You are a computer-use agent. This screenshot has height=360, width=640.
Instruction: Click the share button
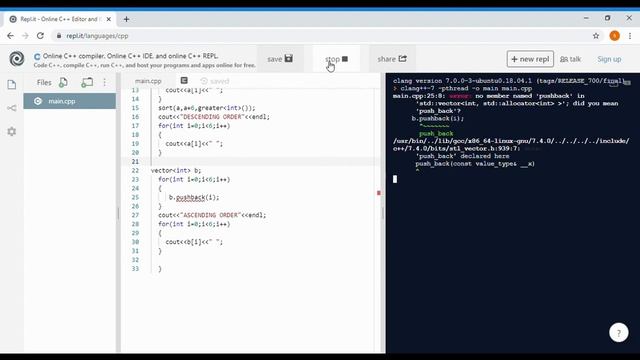point(392,59)
